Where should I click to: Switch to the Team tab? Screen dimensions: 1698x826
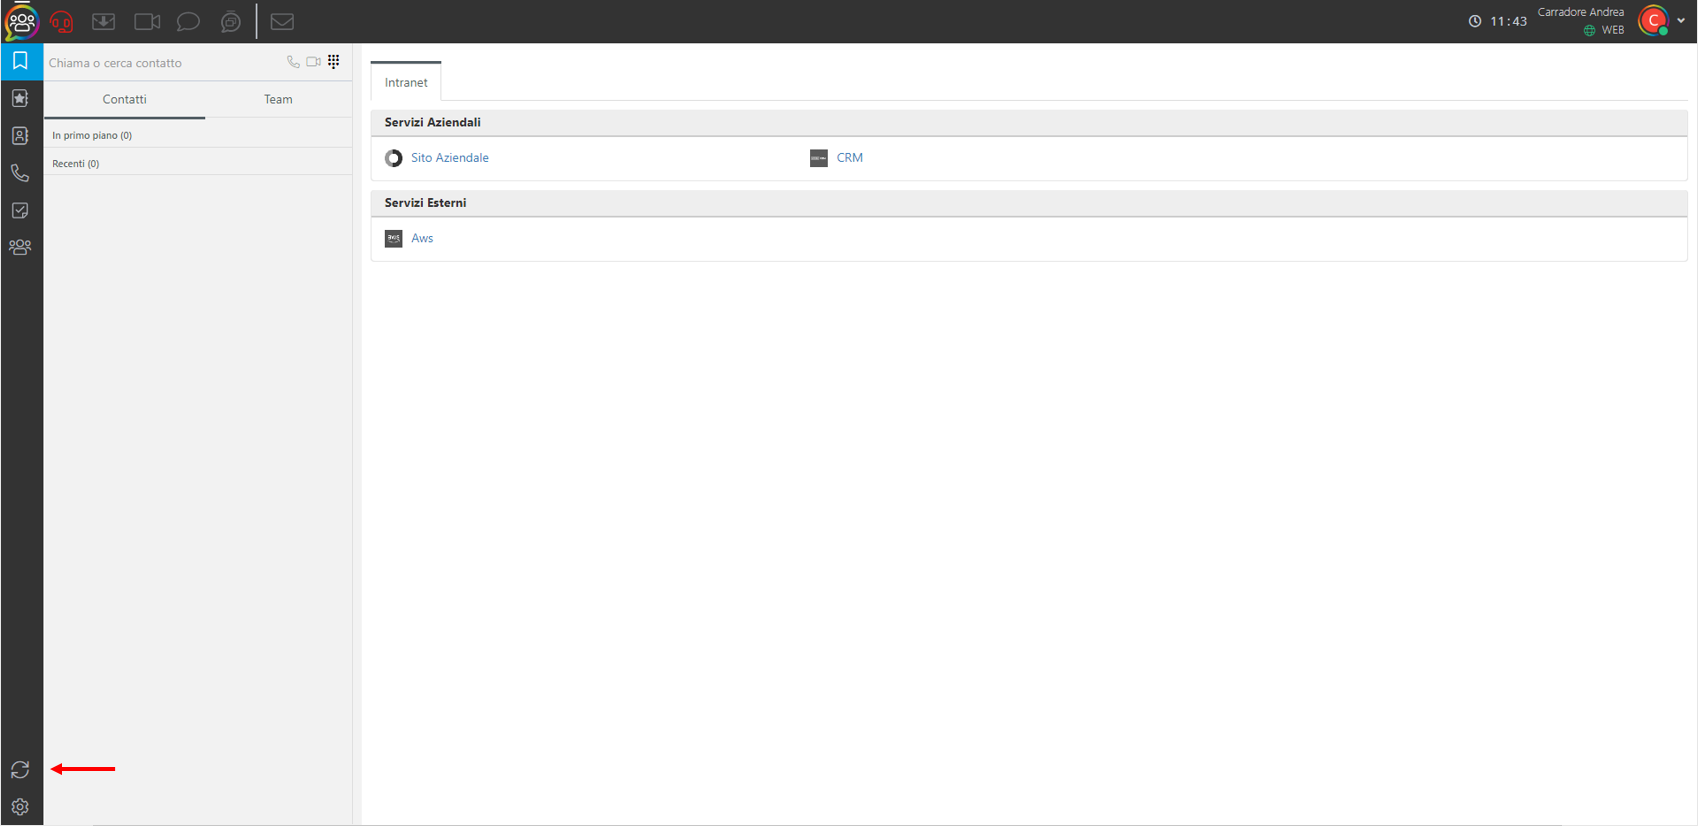[x=278, y=99]
